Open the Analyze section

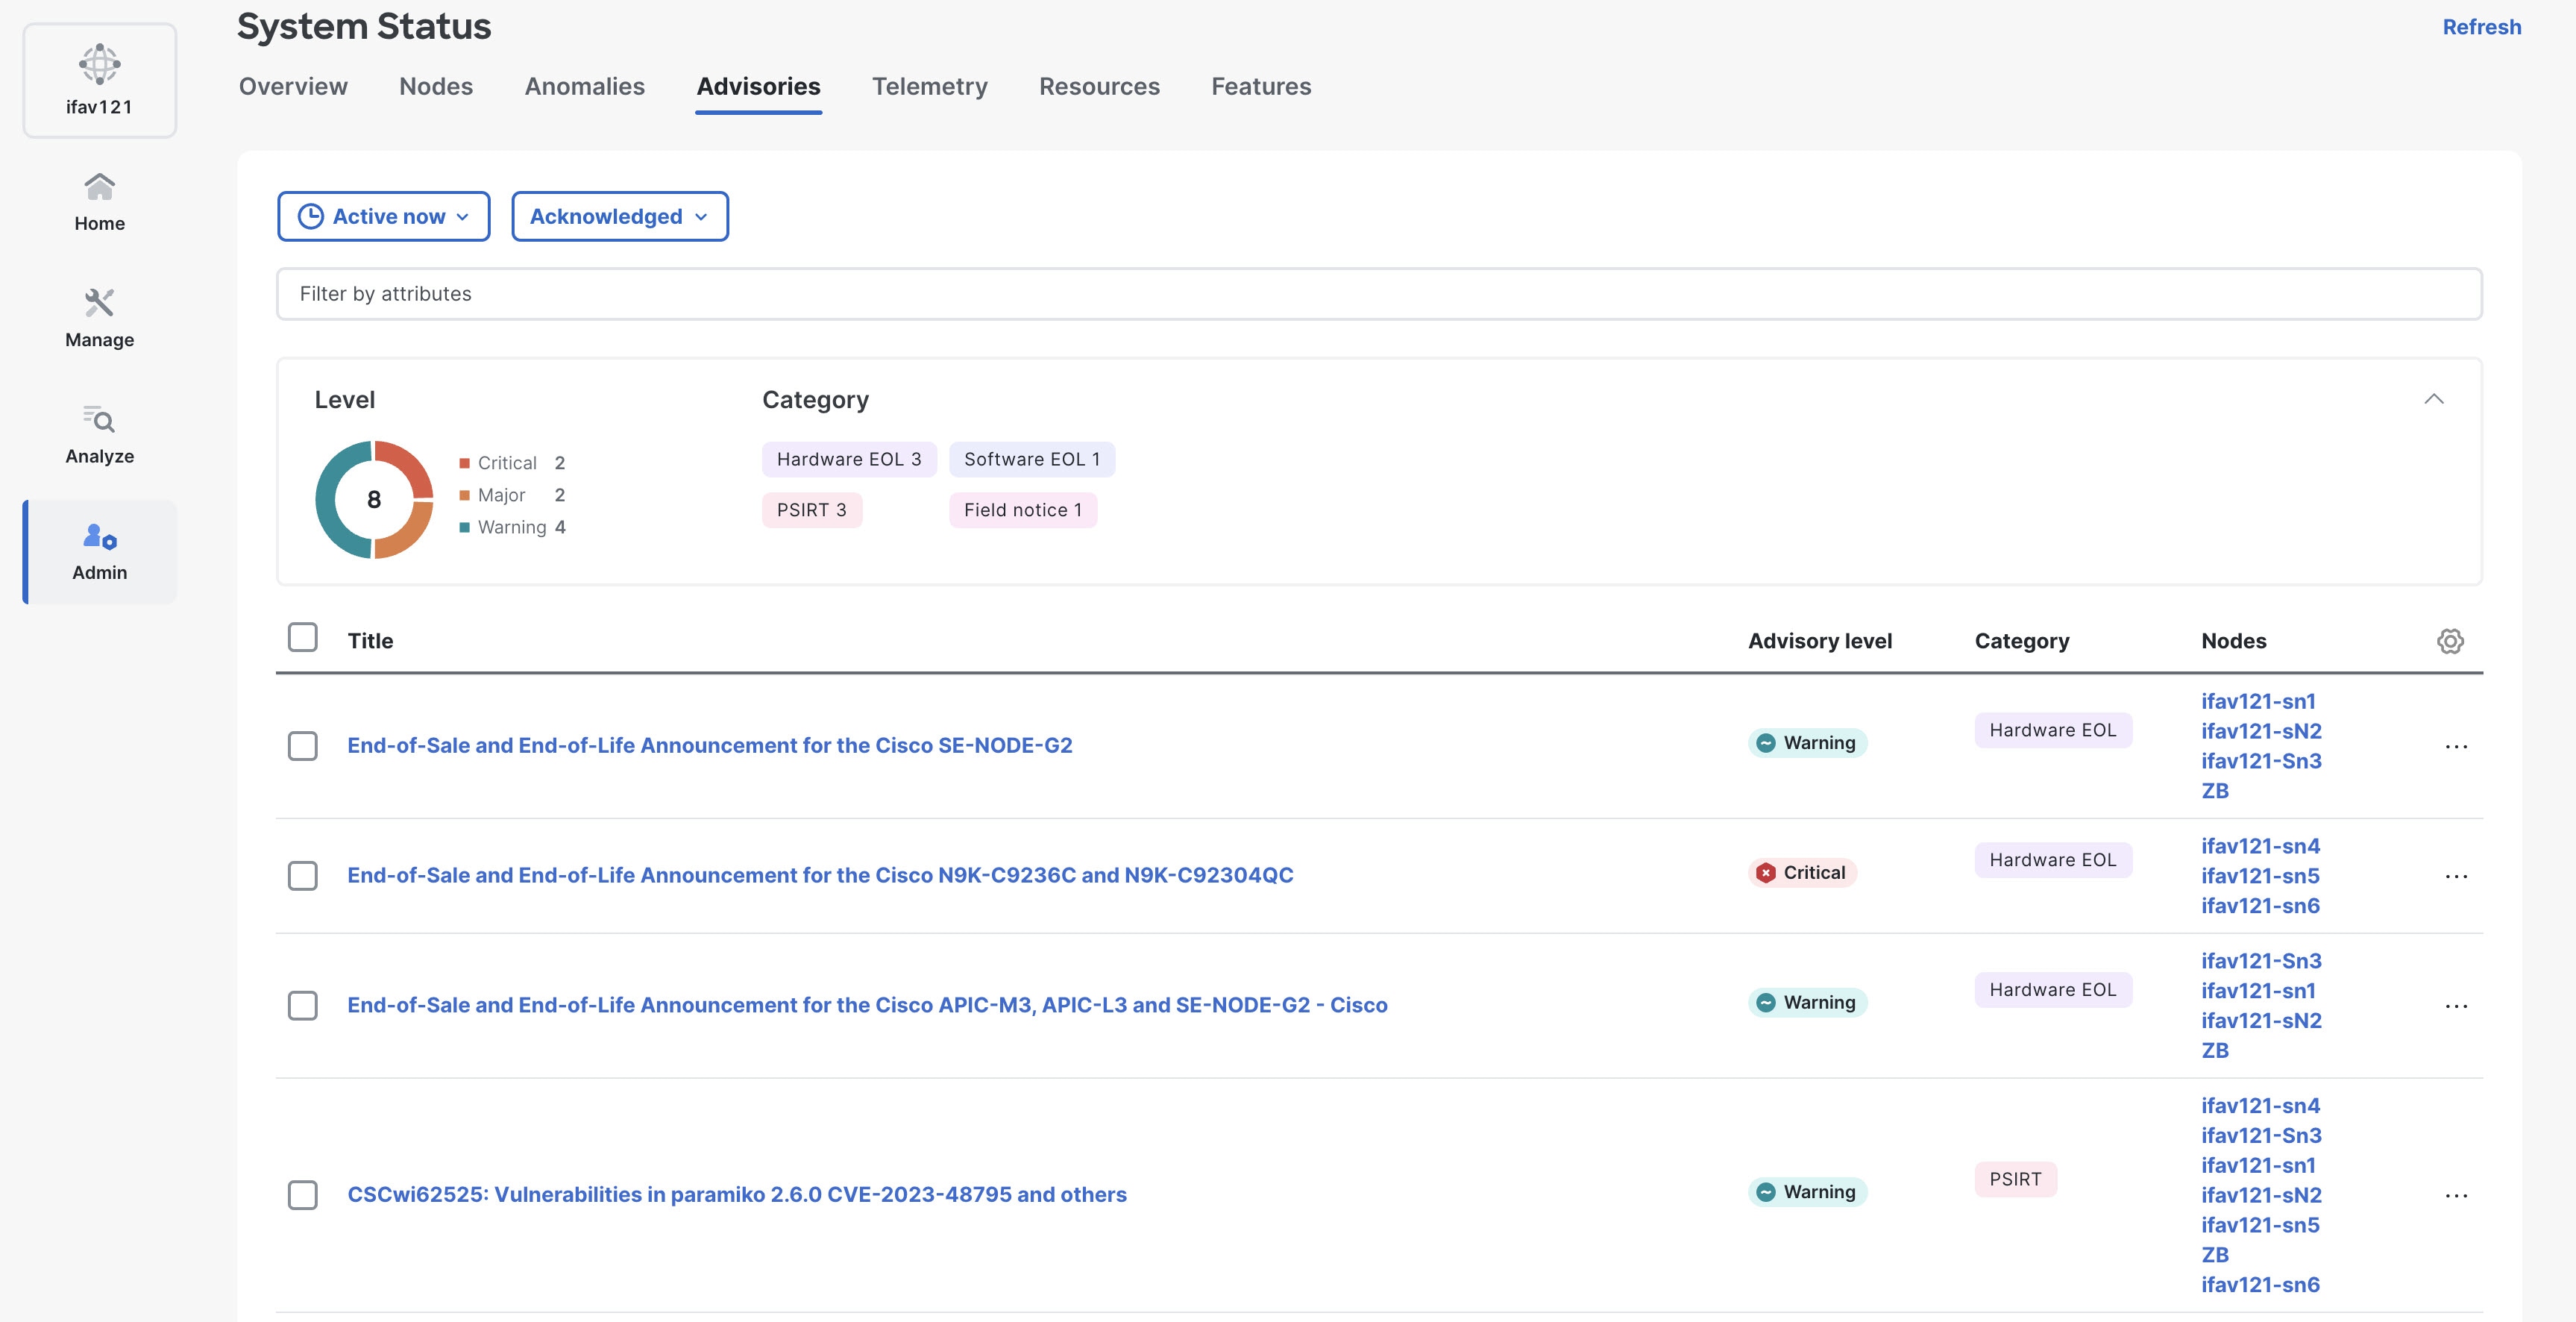tap(99, 434)
